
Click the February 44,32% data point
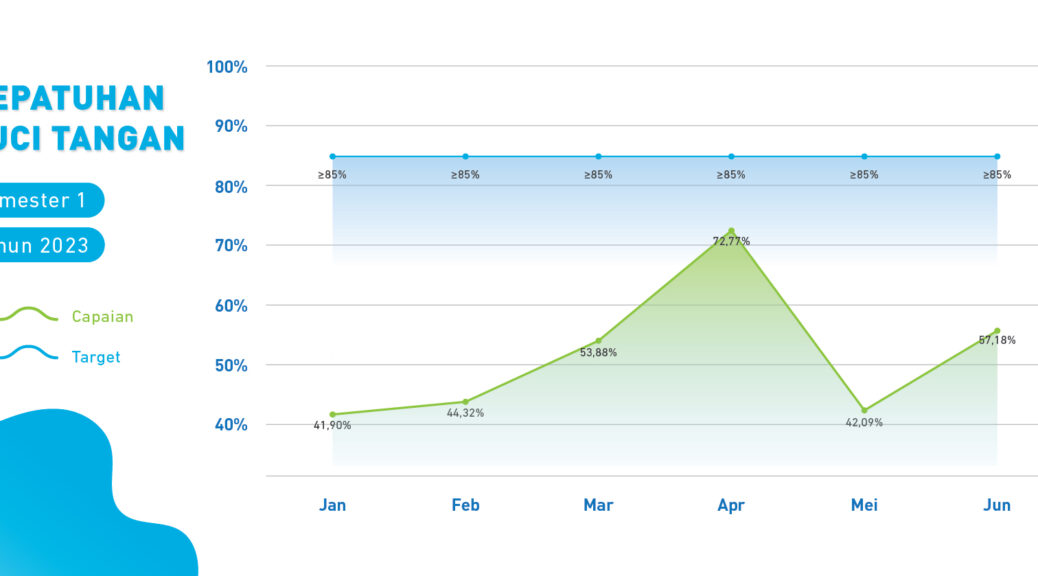[x=465, y=402]
